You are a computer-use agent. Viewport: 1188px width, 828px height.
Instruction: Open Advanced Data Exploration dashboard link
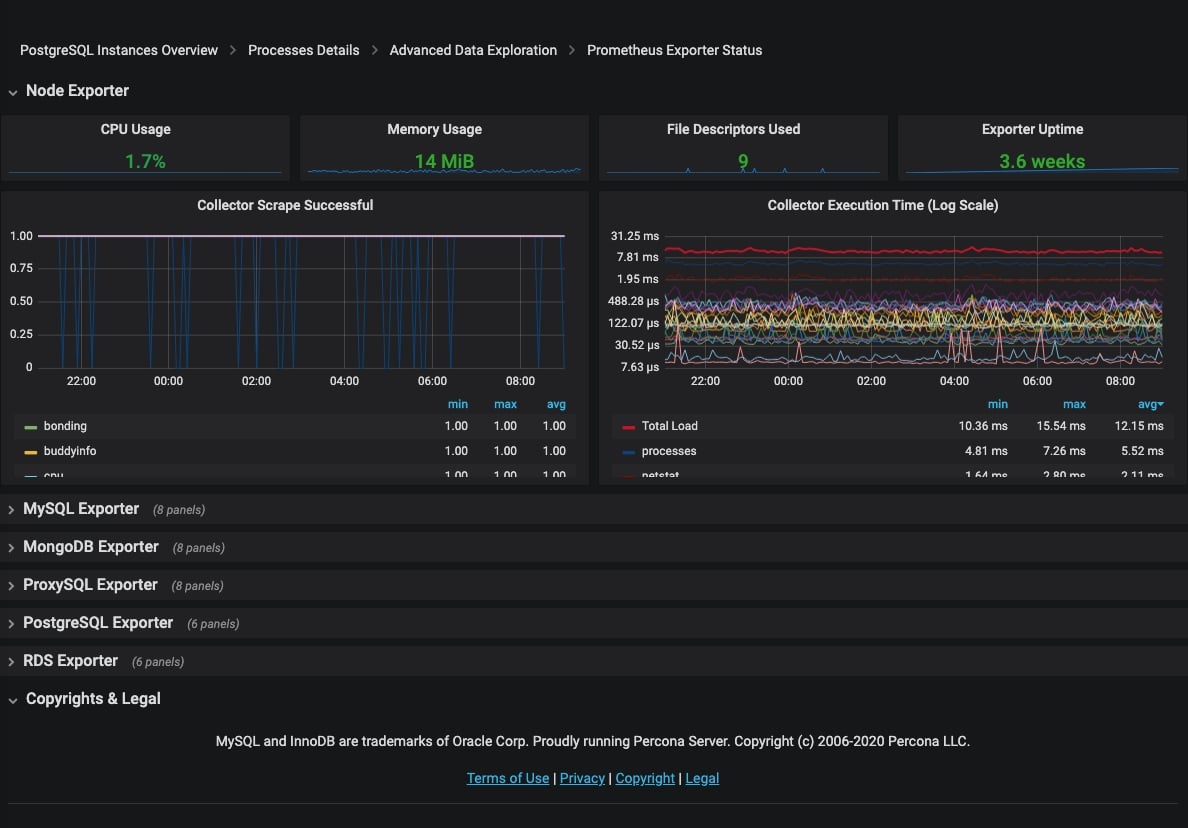coord(473,50)
